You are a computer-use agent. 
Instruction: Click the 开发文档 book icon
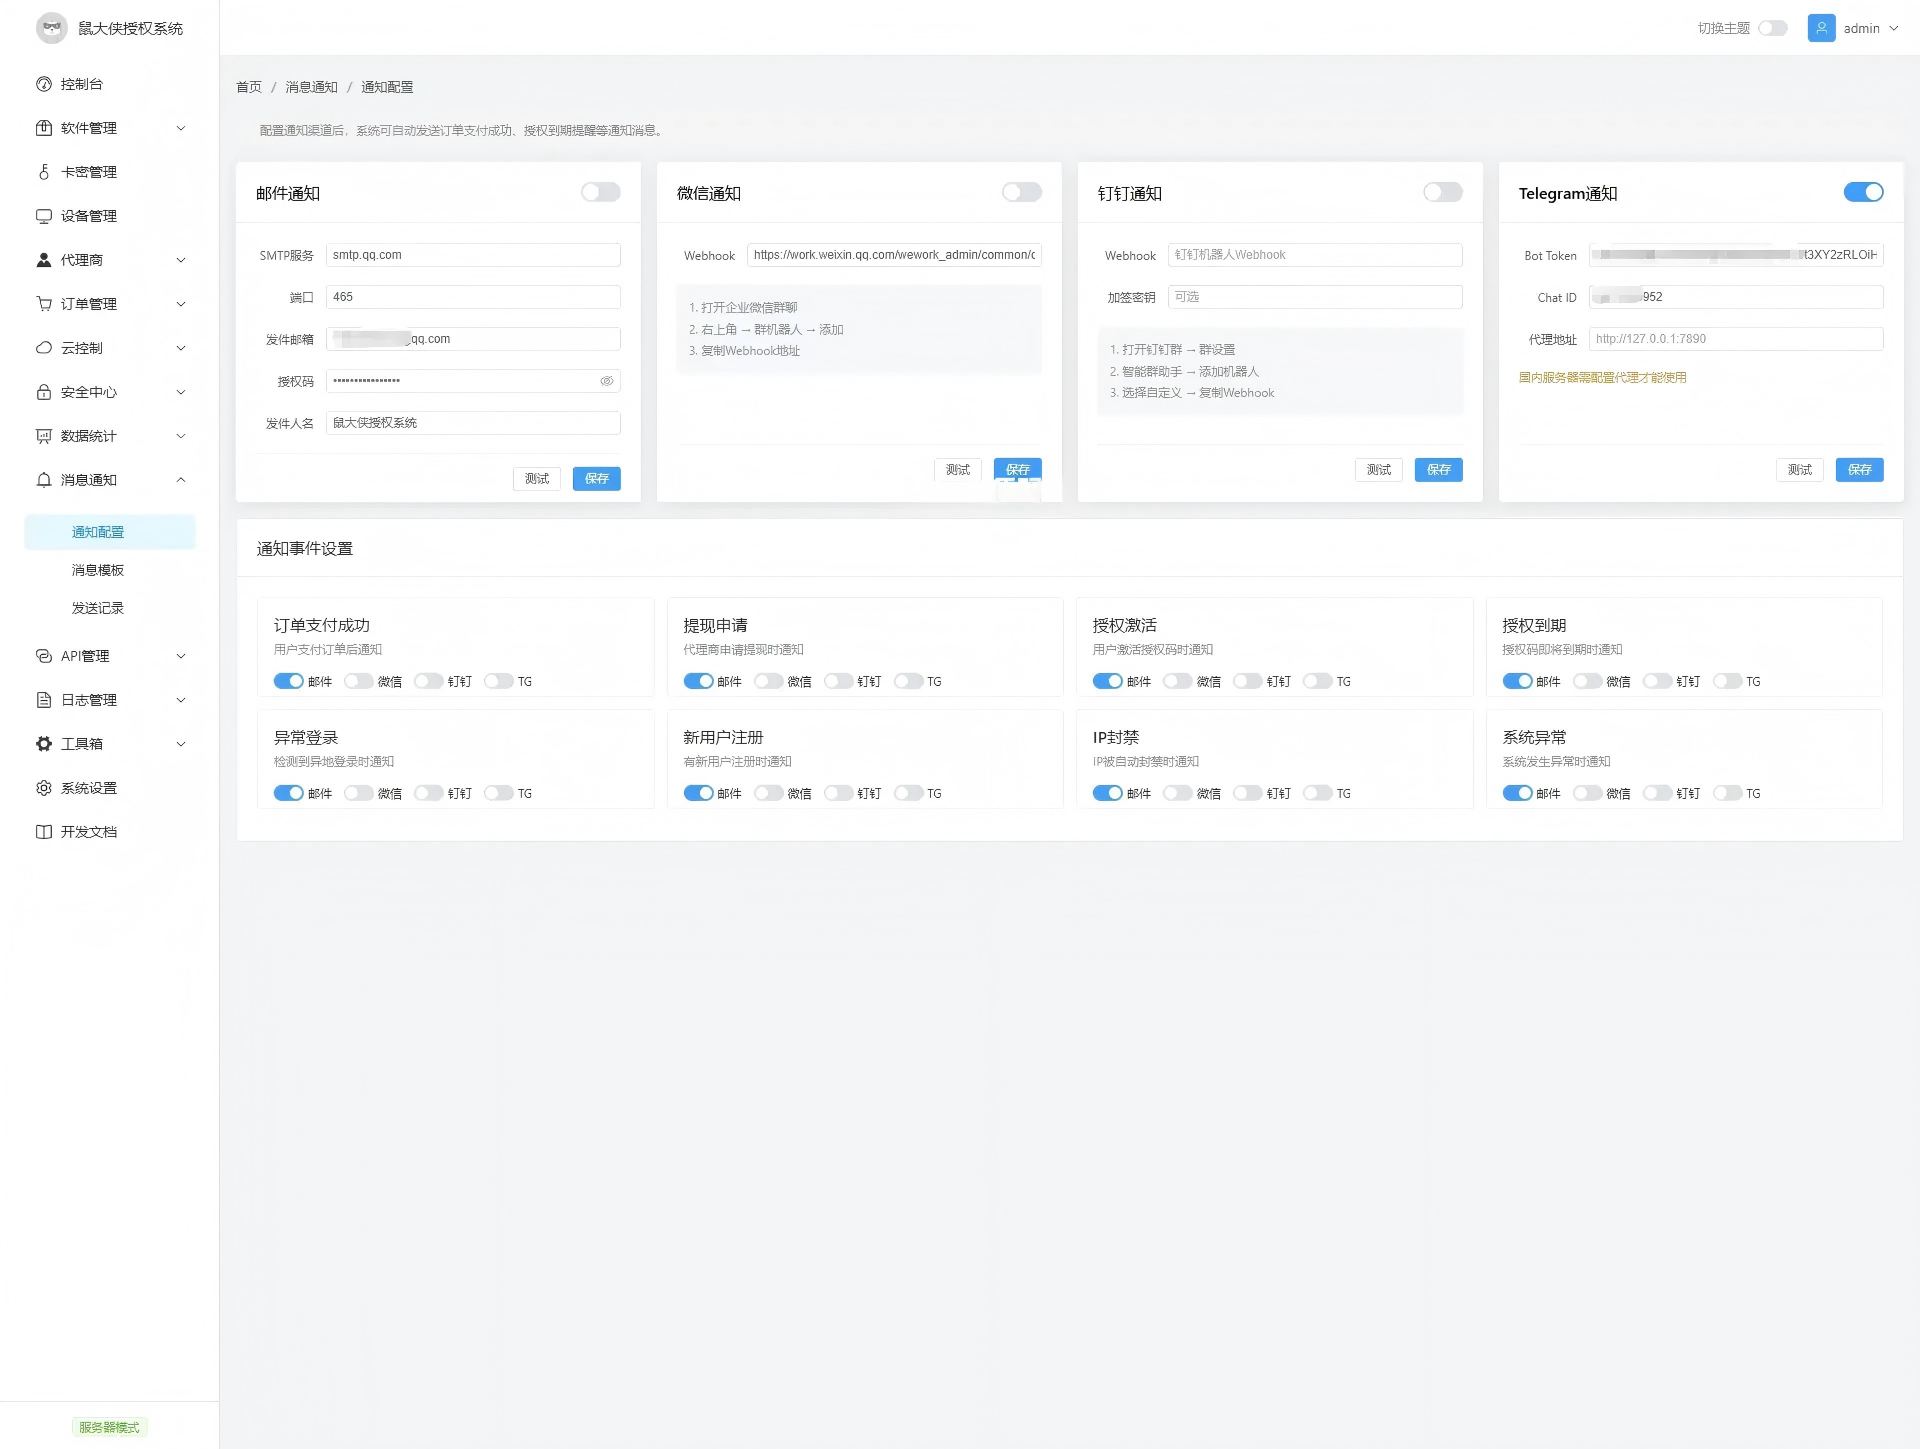44,832
